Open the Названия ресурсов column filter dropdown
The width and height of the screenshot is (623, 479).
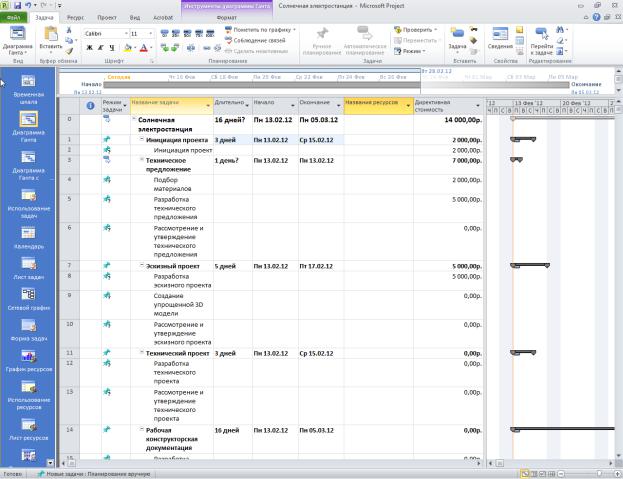tap(408, 106)
